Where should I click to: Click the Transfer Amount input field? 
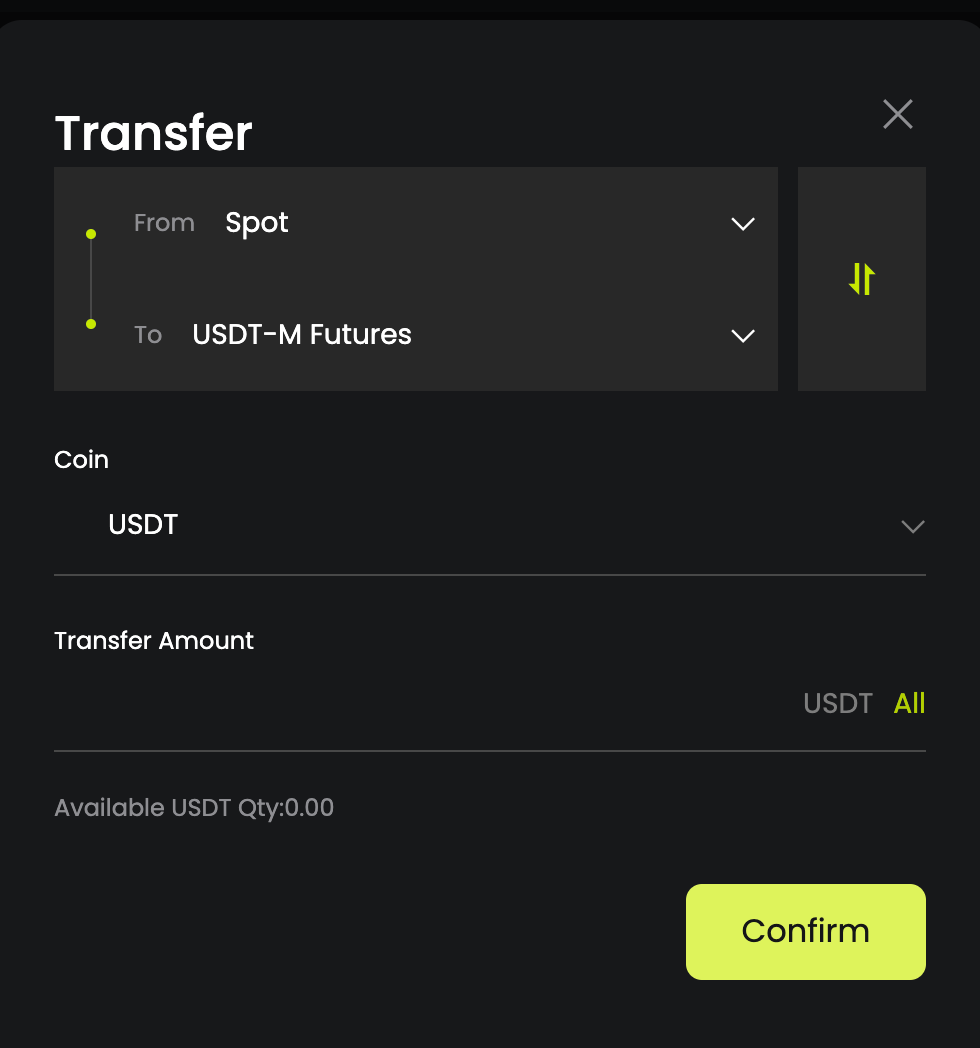point(420,704)
